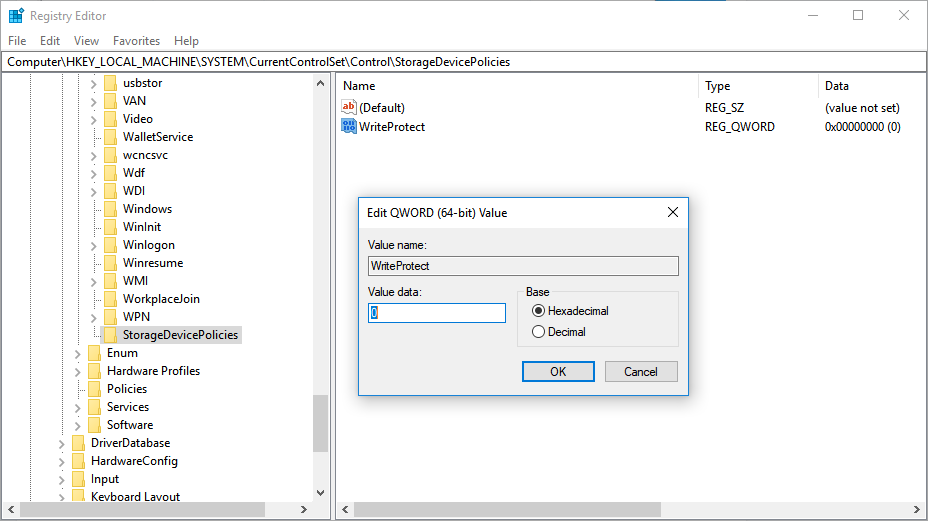Click the WriteProtect QWORD value icon
The width and height of the screenshot is (928, 521).
349,127
